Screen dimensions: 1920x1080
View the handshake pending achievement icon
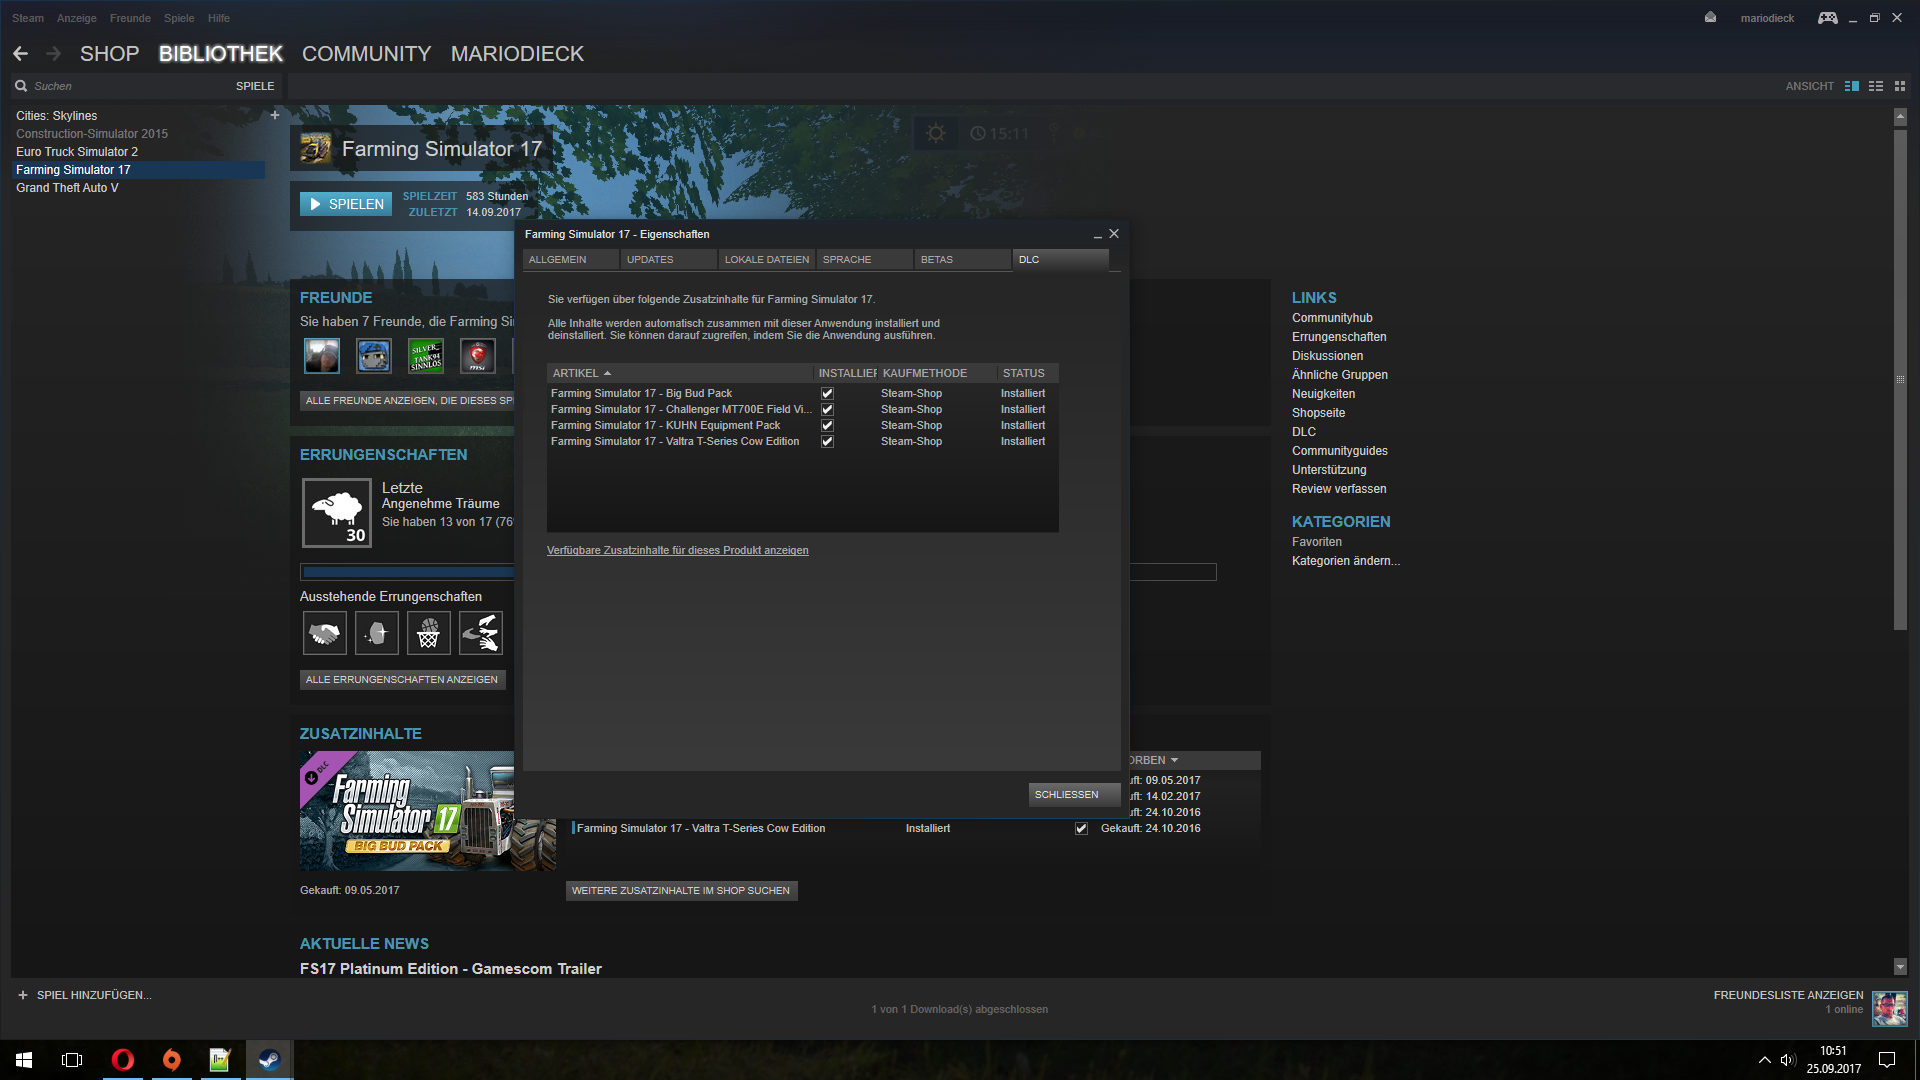click(x=325, y=633)
